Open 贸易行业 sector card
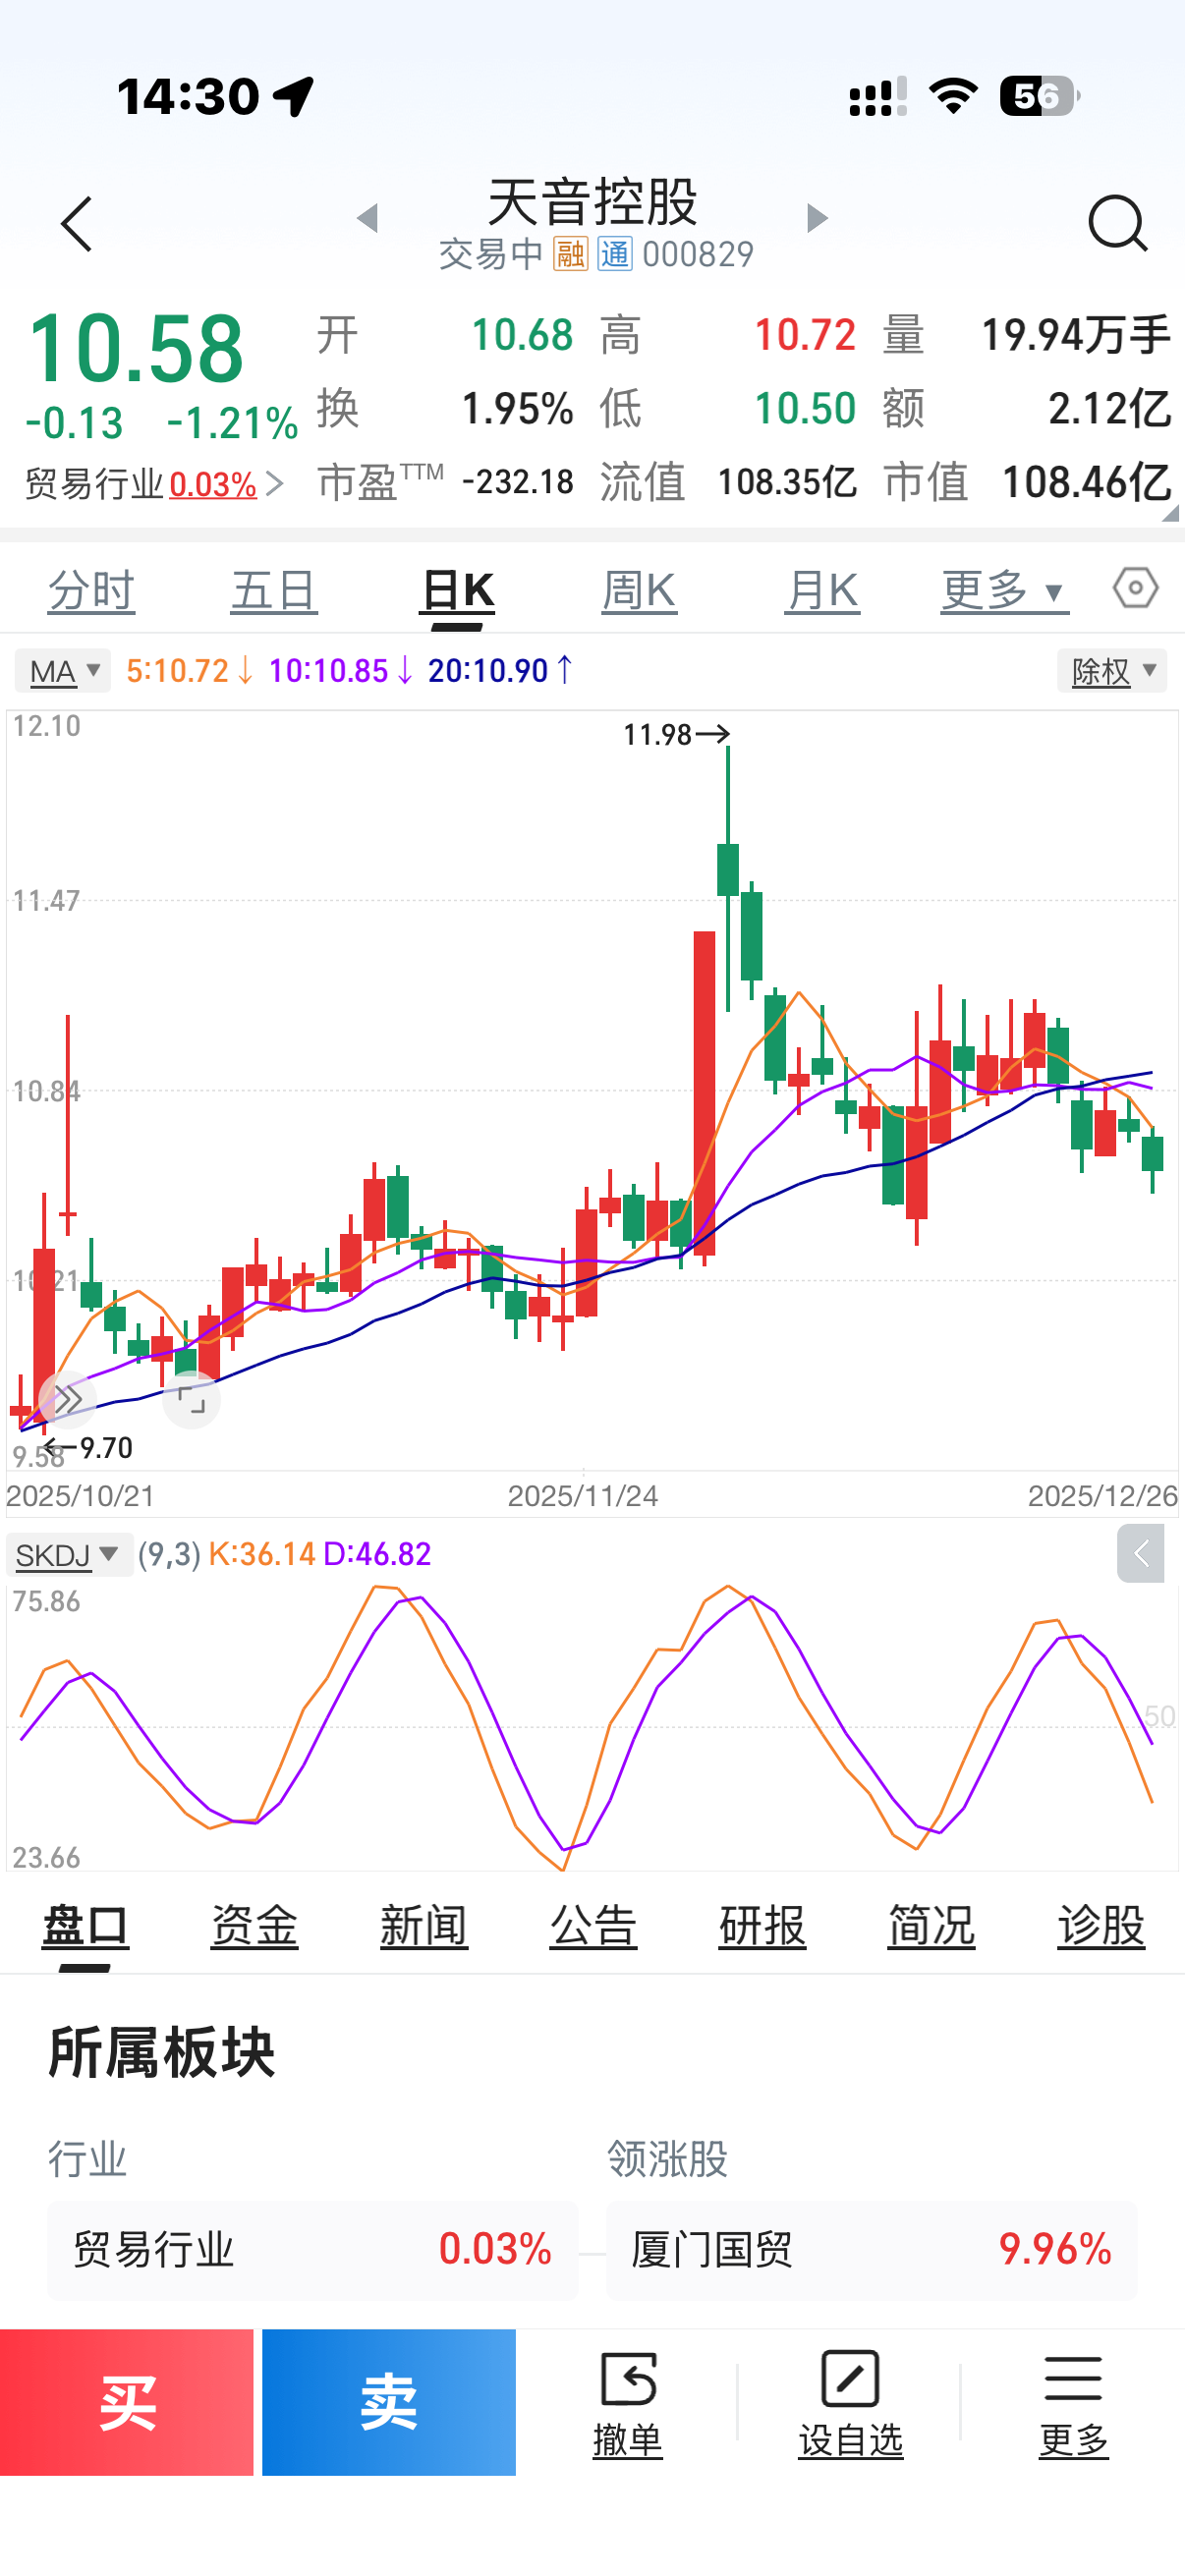1185x2576 pixels. 312,2250
